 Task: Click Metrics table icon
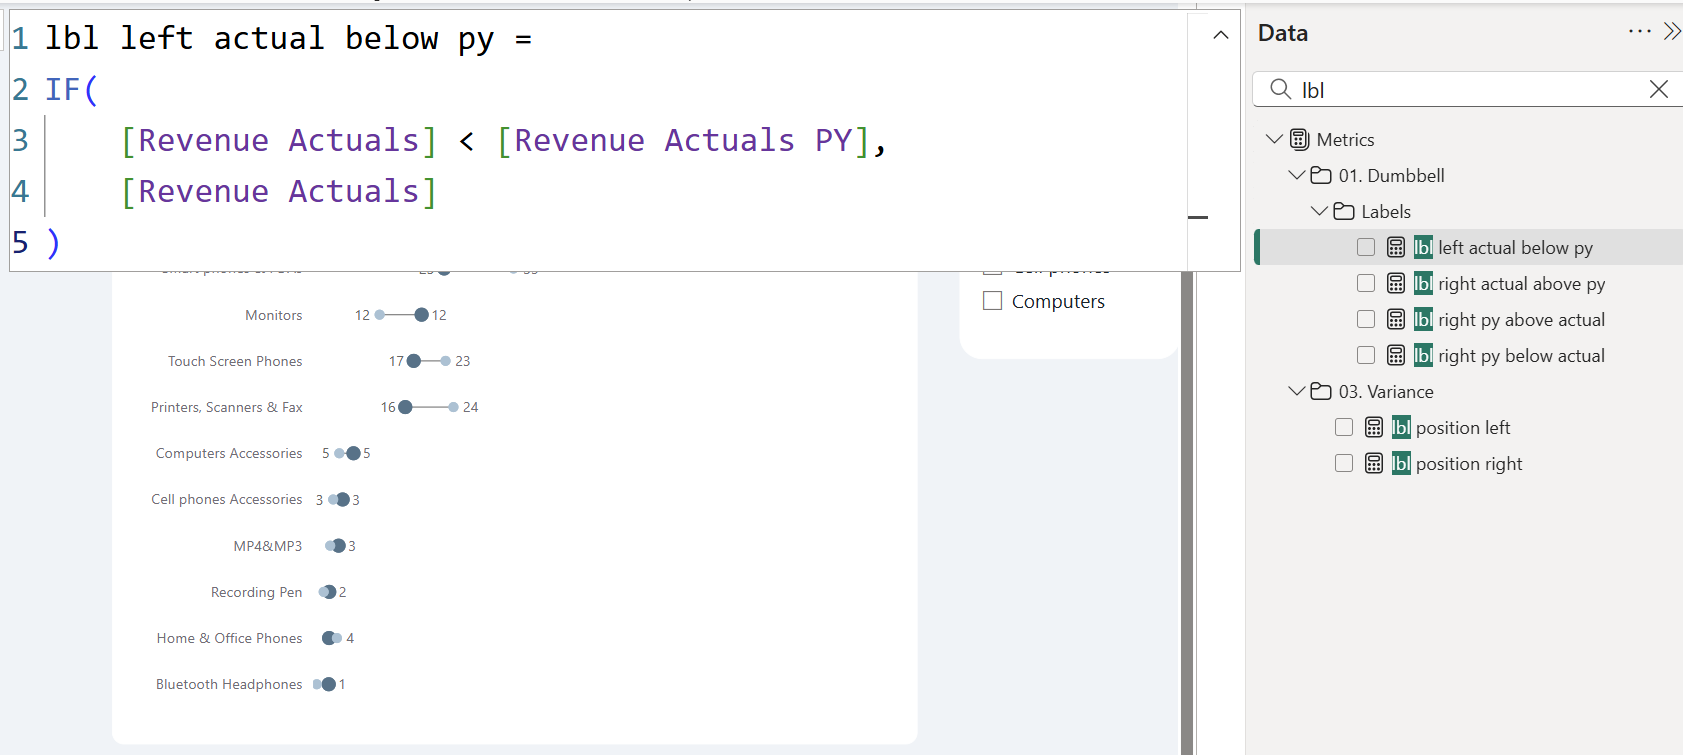click(1299, 139)
